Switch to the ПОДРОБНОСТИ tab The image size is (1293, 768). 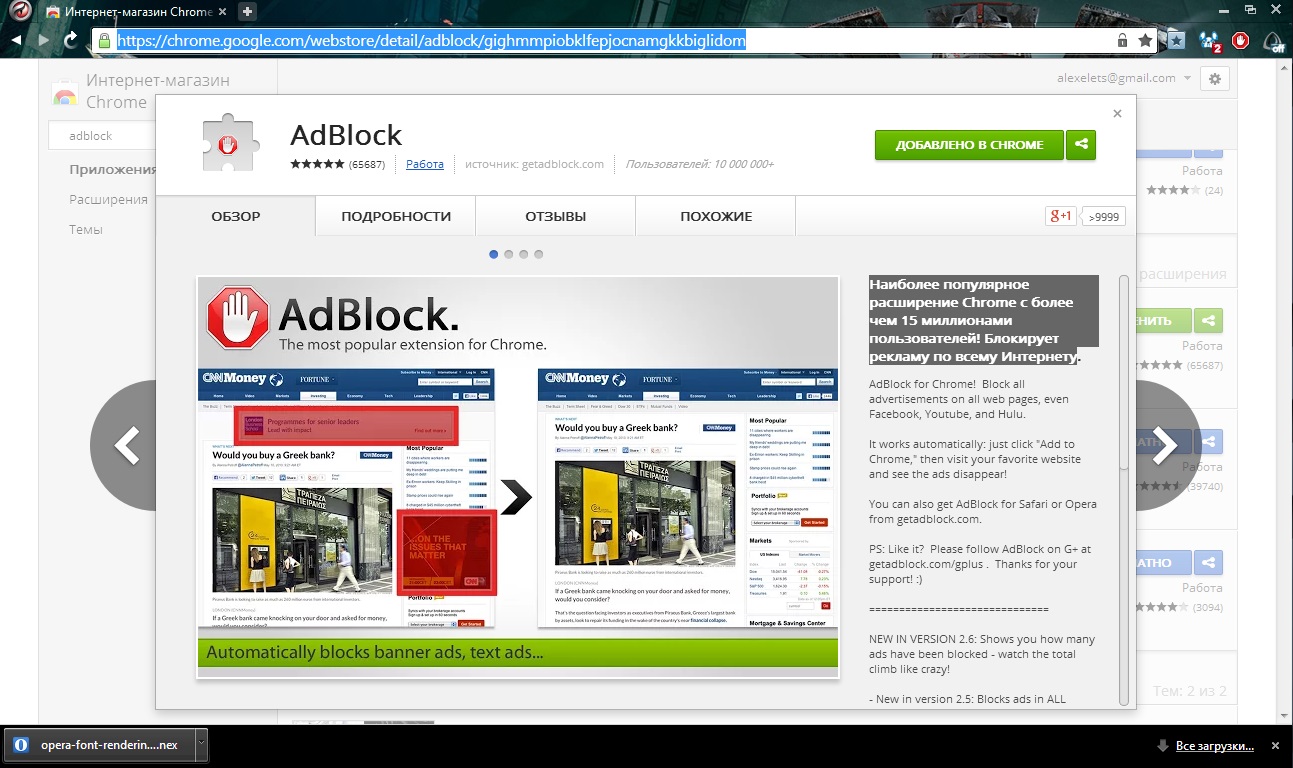(x=396, y=216)
